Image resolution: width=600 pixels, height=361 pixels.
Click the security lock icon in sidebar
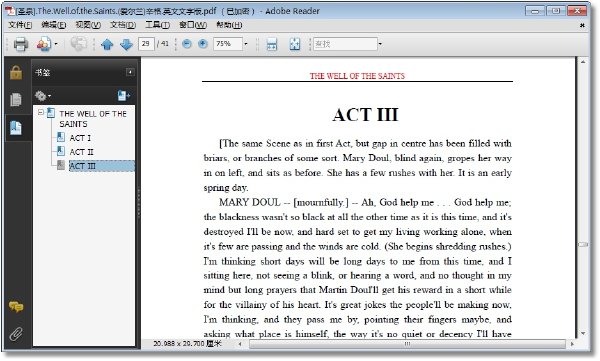pyautogui.click(x=16, y=72)
